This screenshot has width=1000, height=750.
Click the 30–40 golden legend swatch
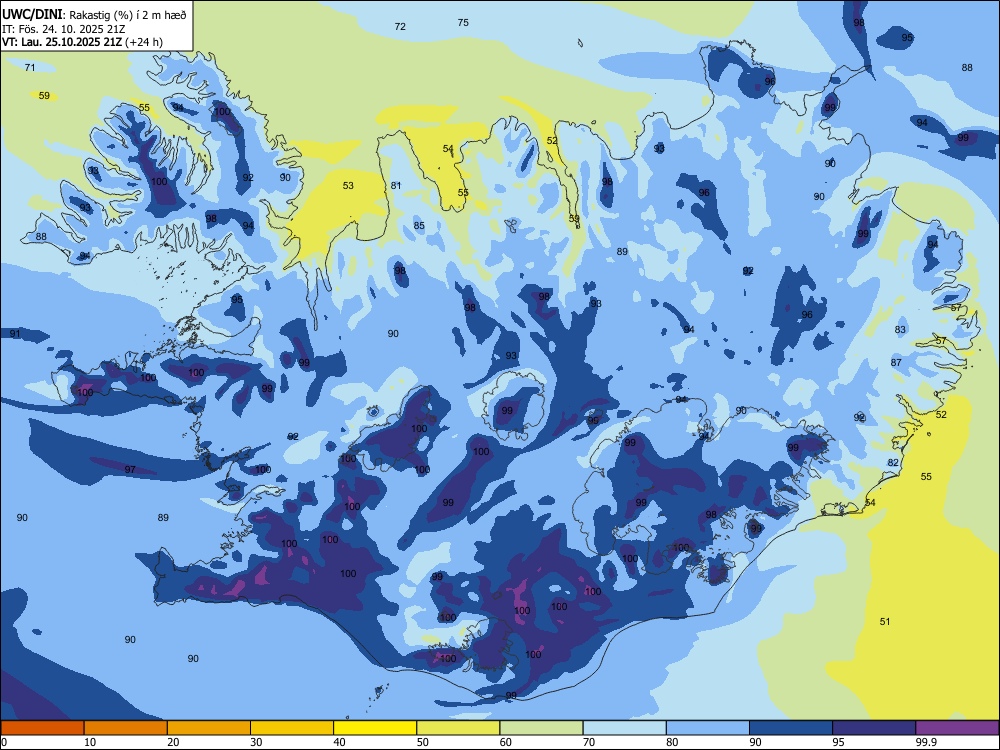[292, 728]
